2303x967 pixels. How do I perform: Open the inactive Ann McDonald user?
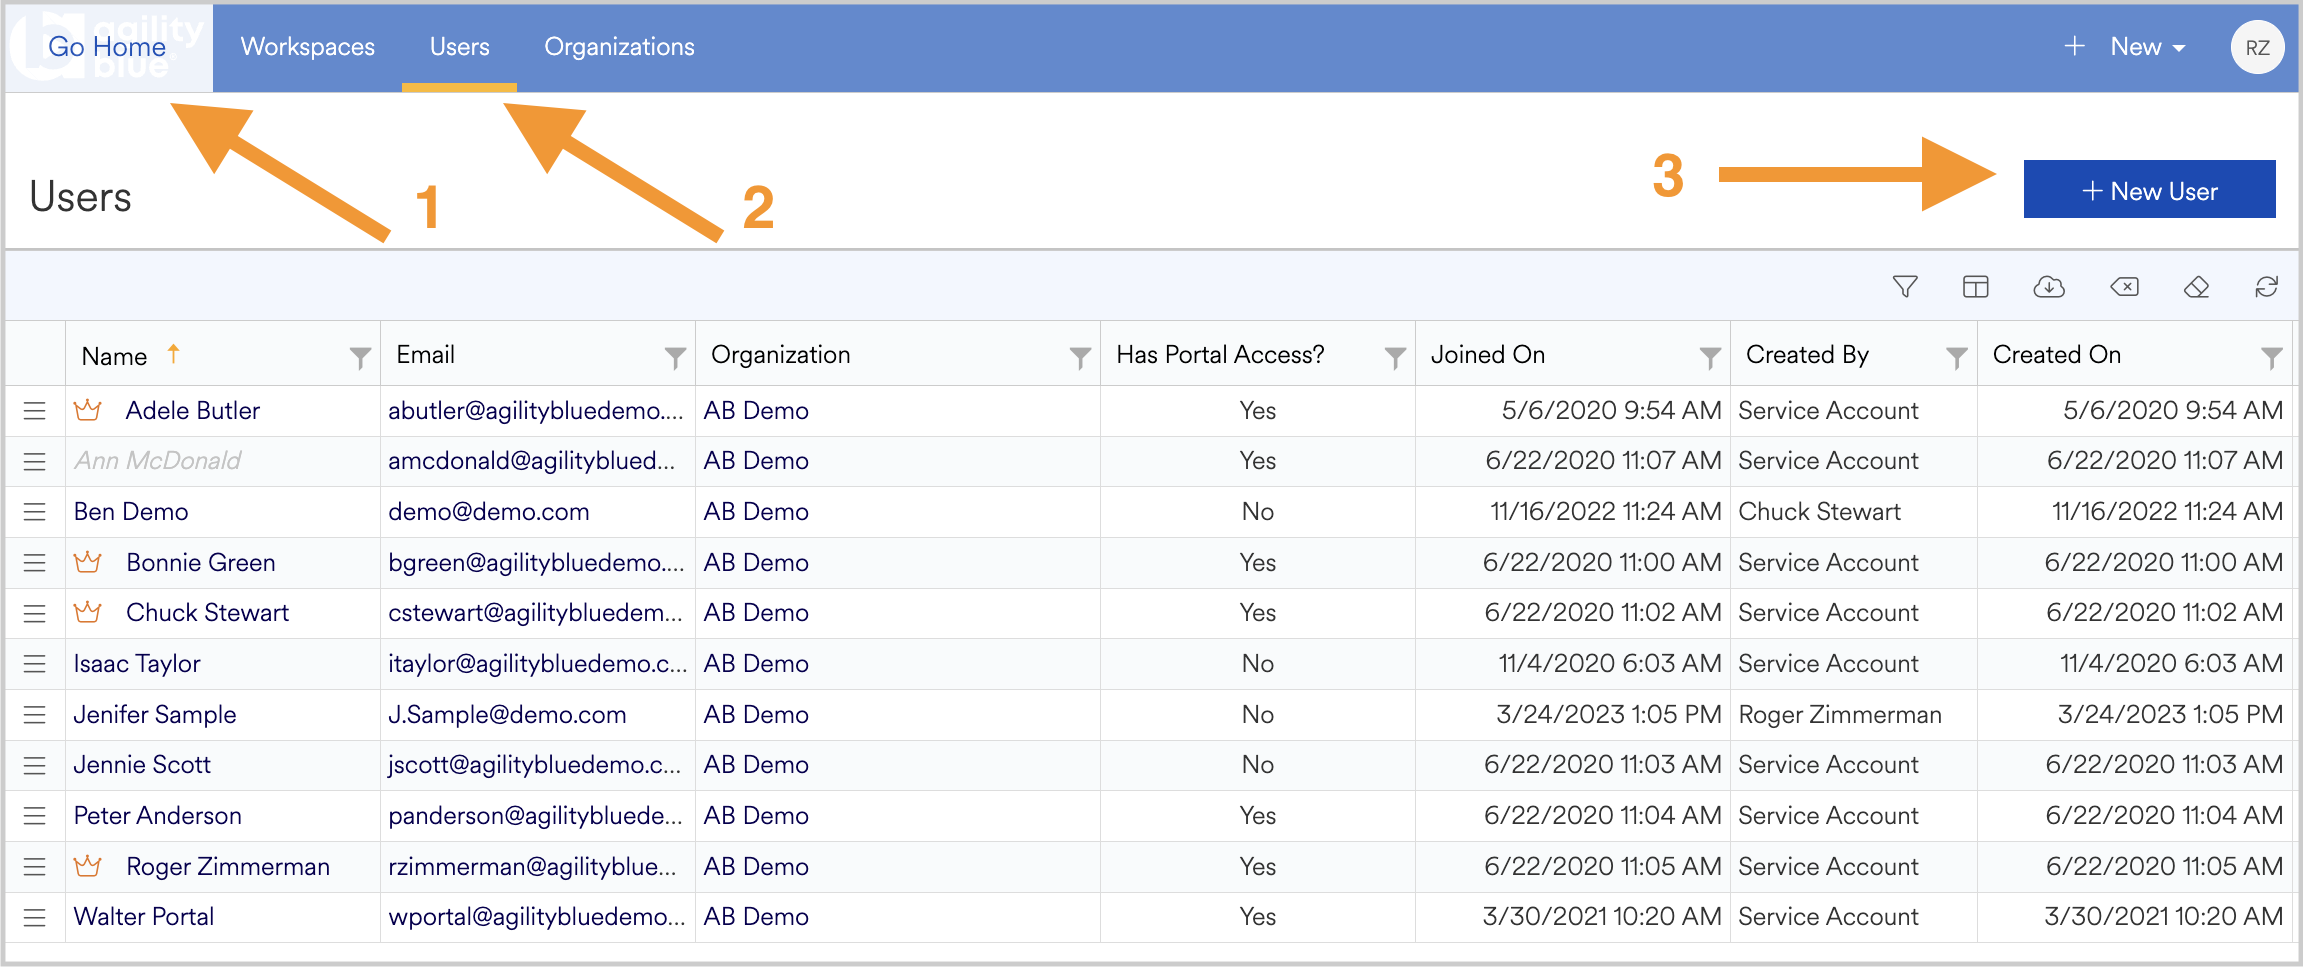157,461
